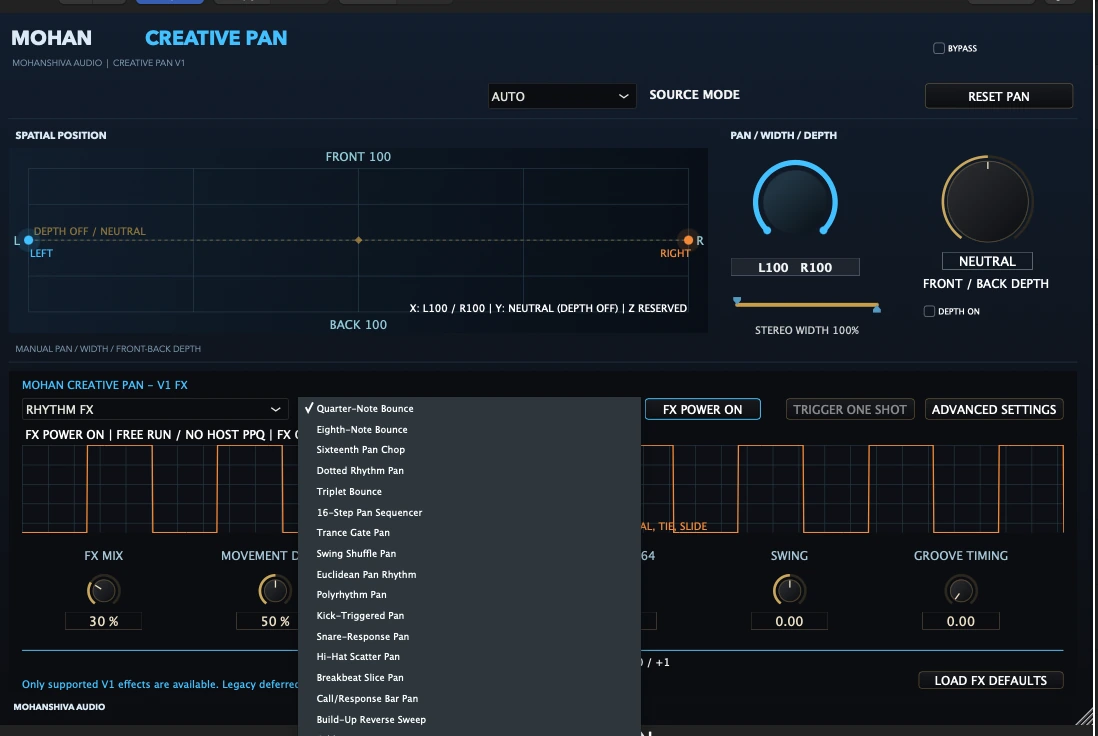Toggle the FX POWER ON button

pos(702,409)
